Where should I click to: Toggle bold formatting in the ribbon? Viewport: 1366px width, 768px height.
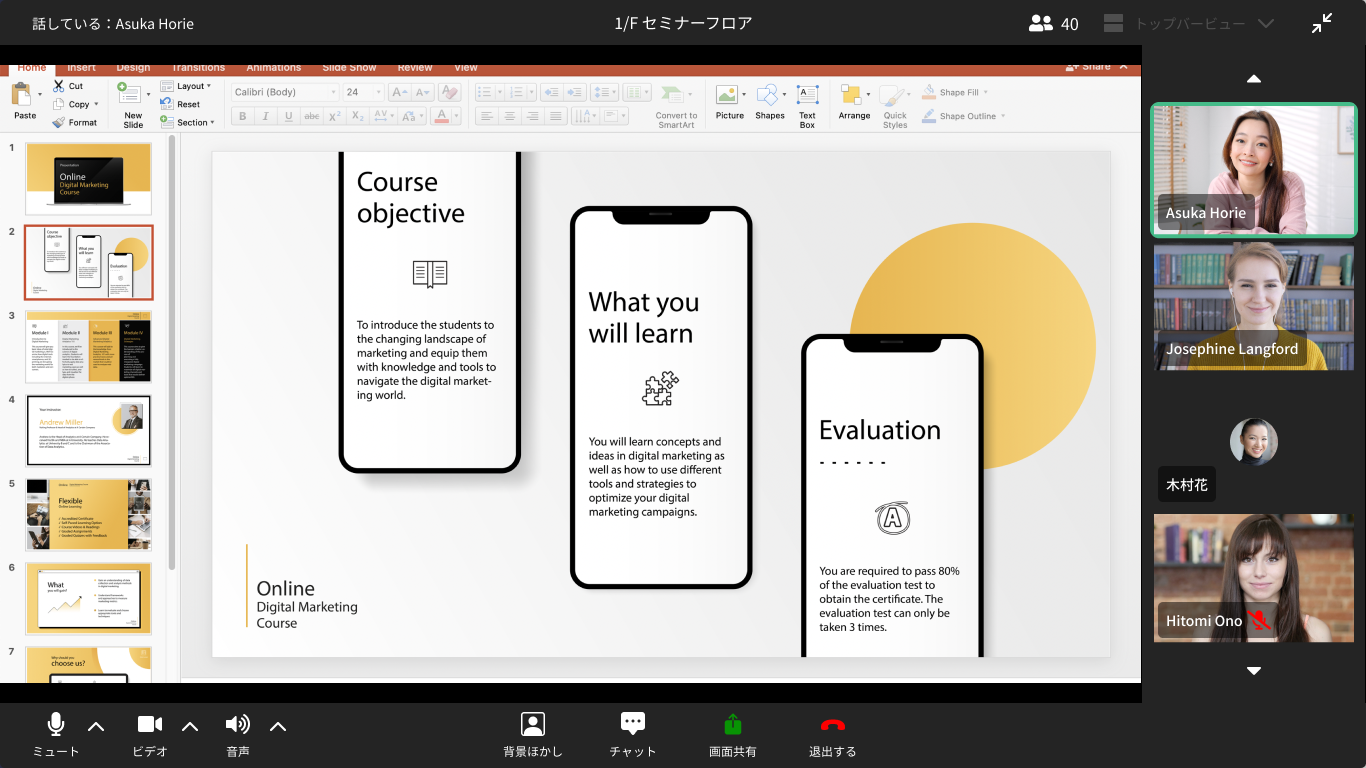(242, 116)
